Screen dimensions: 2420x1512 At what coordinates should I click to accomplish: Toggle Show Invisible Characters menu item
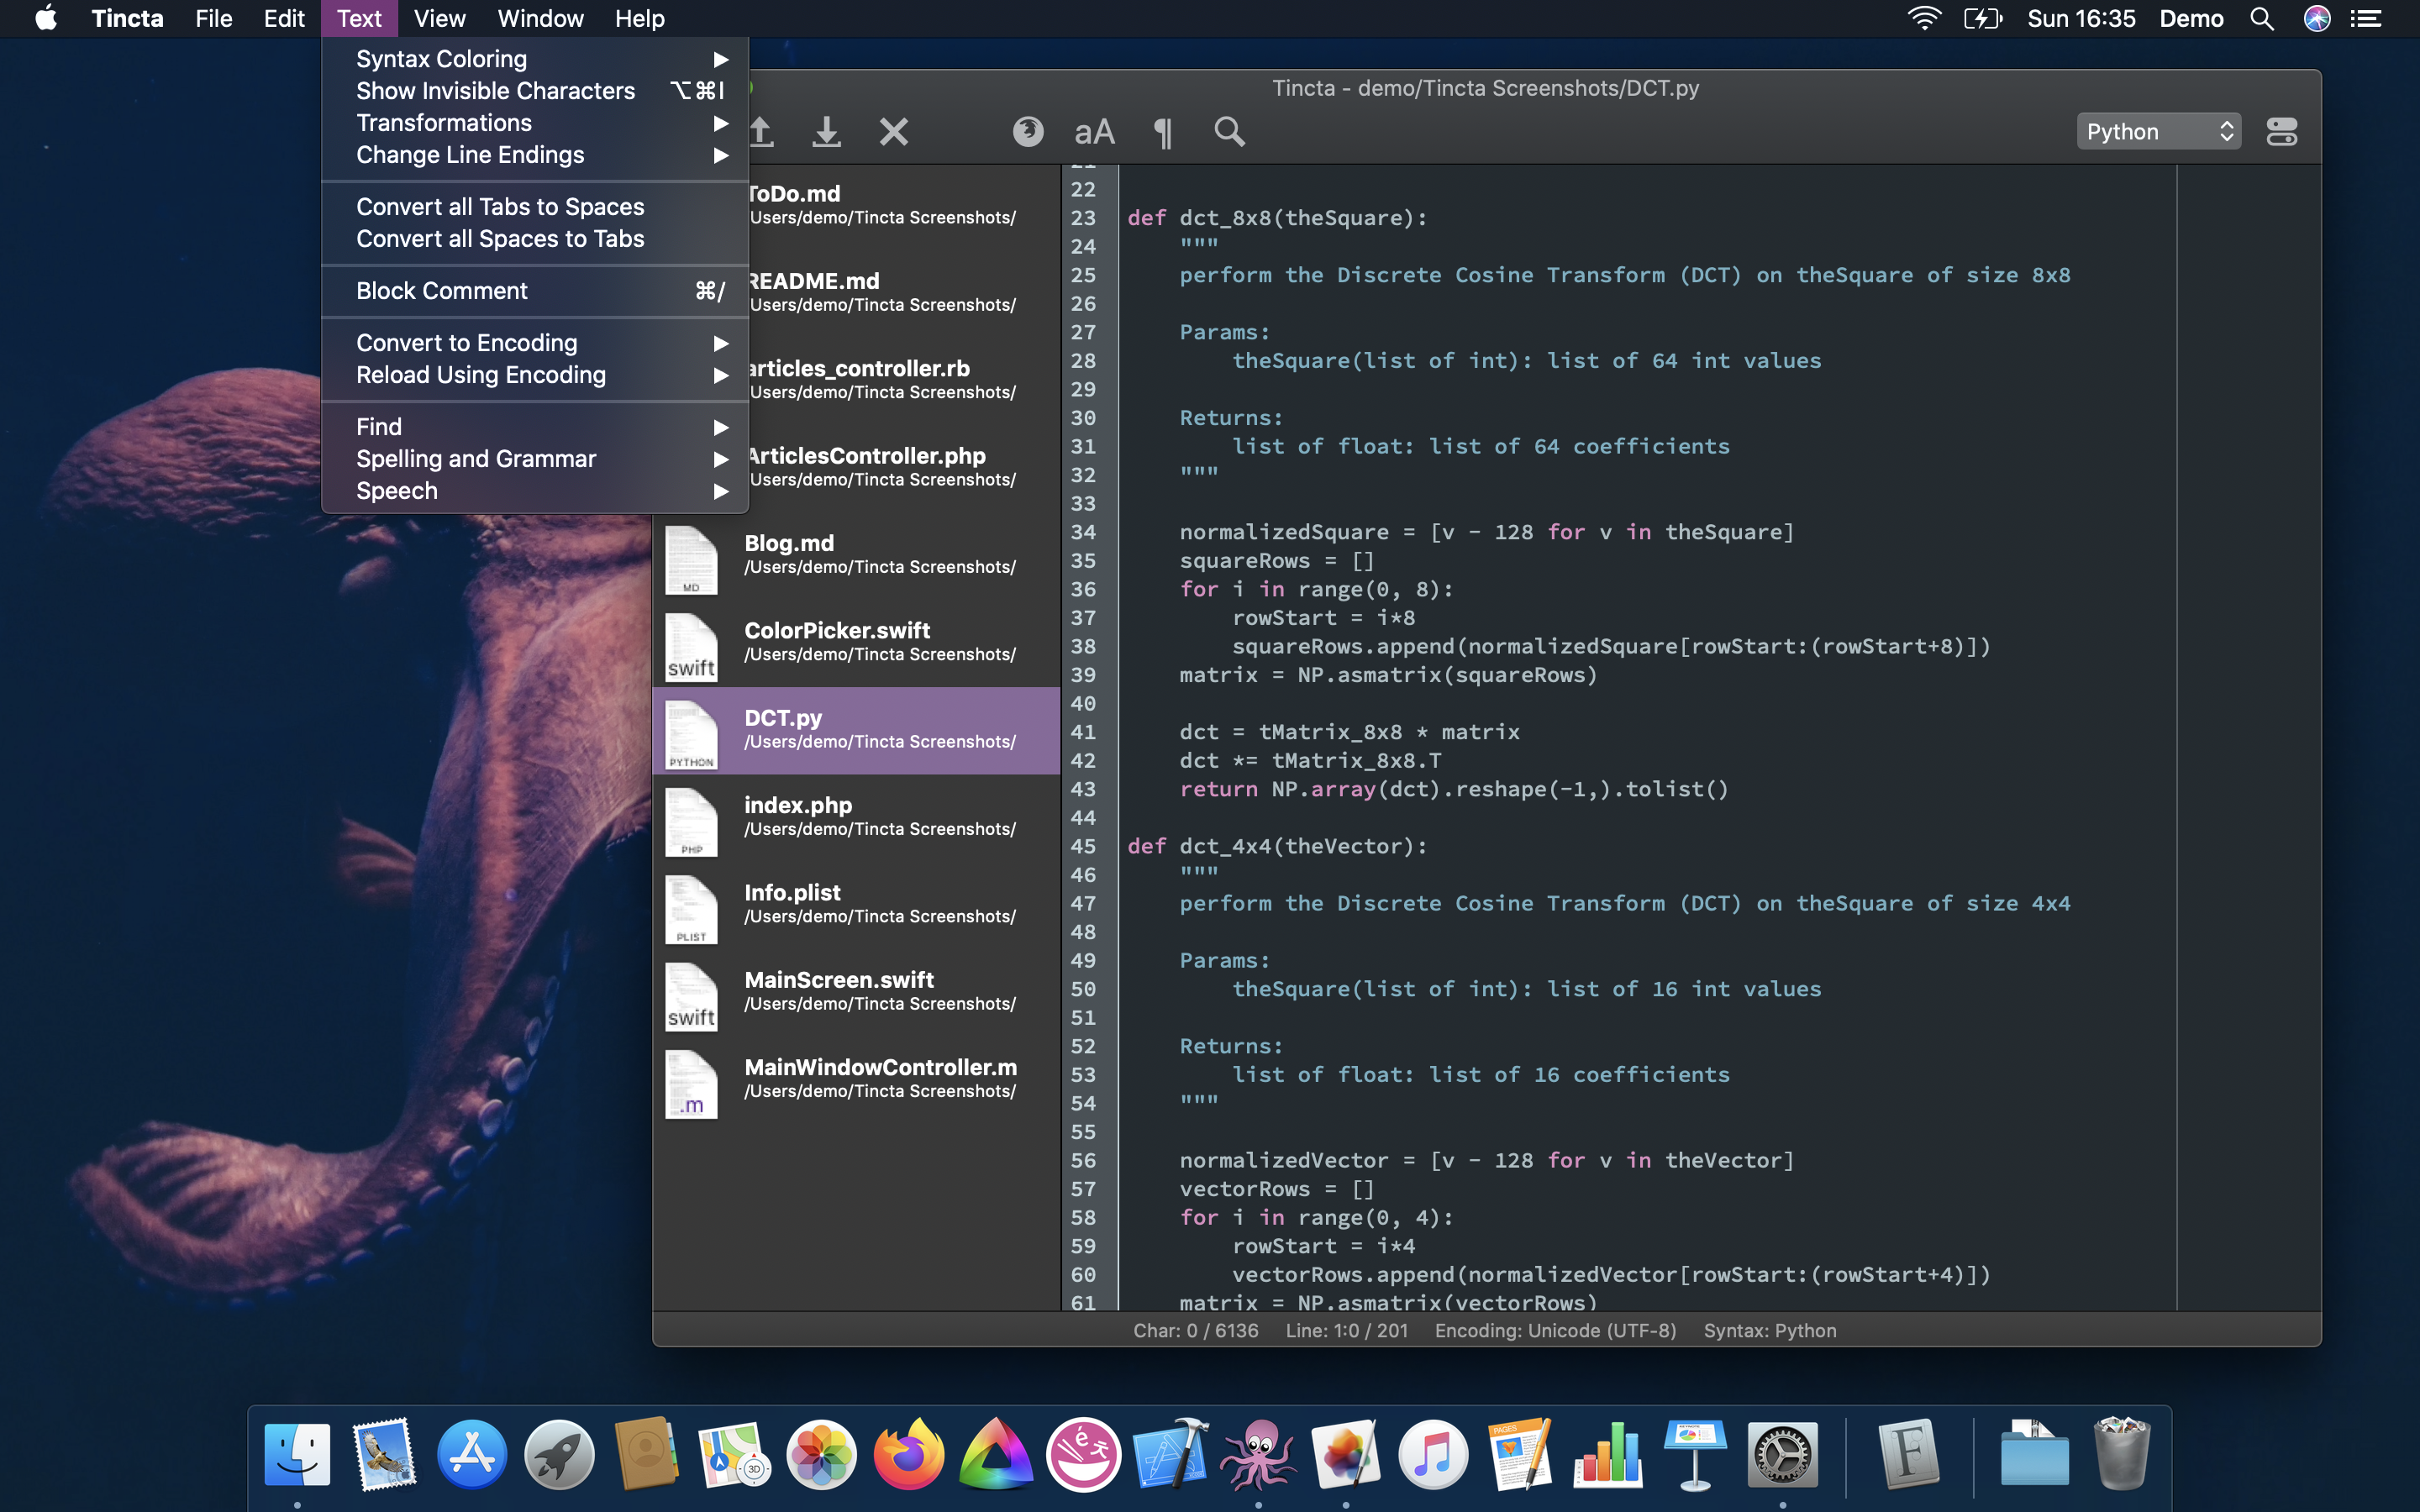[496, 91]
